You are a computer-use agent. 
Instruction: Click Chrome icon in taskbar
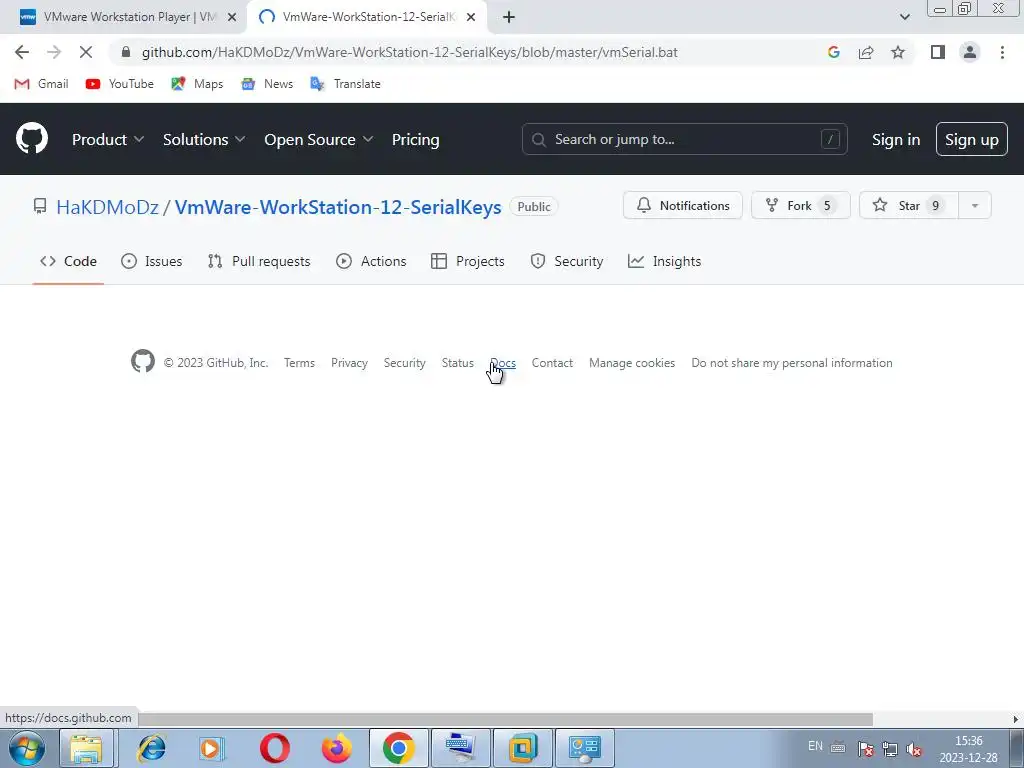coord(398,748)
